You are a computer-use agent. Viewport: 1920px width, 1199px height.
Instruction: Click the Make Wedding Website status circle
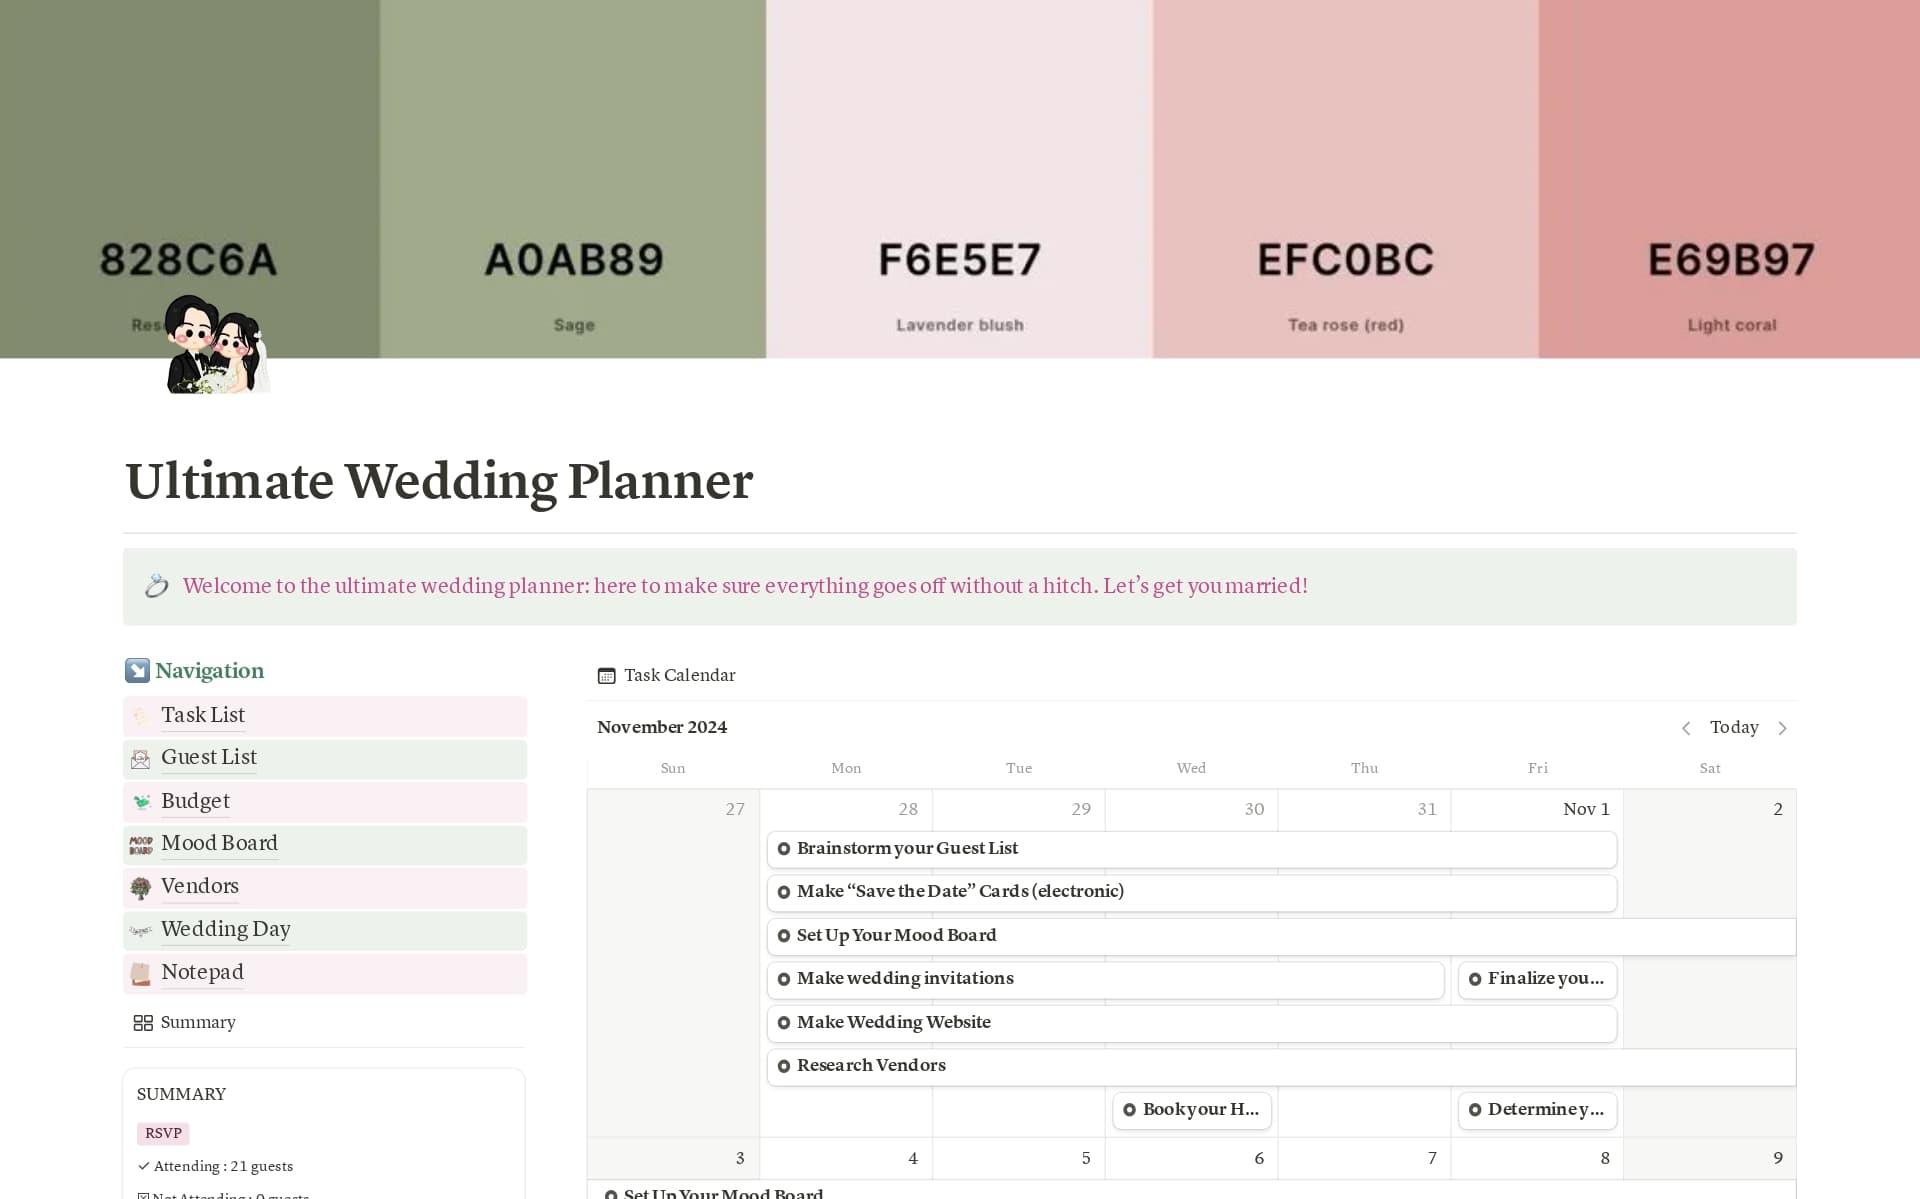784,1023
